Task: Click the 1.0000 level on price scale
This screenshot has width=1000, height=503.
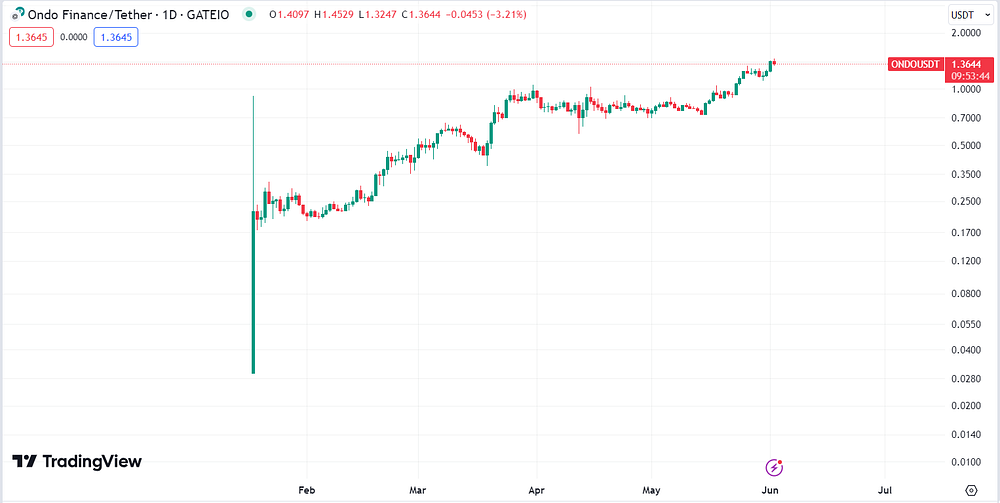Action: [968, 89]
